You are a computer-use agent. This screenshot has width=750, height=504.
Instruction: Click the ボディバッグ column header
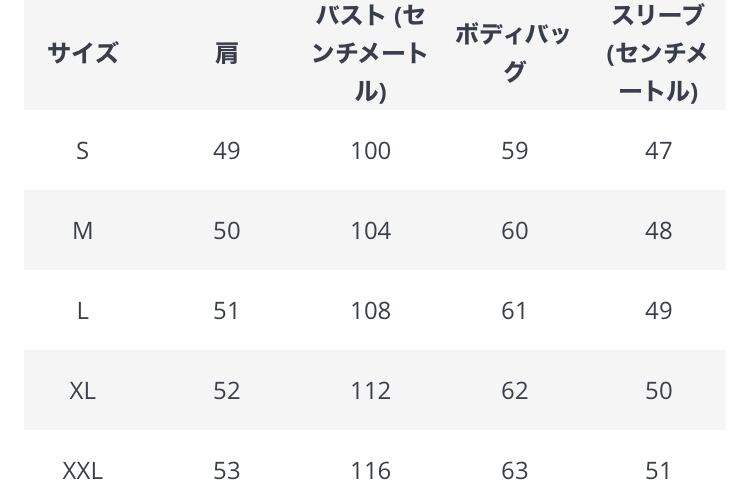[514, 53]
